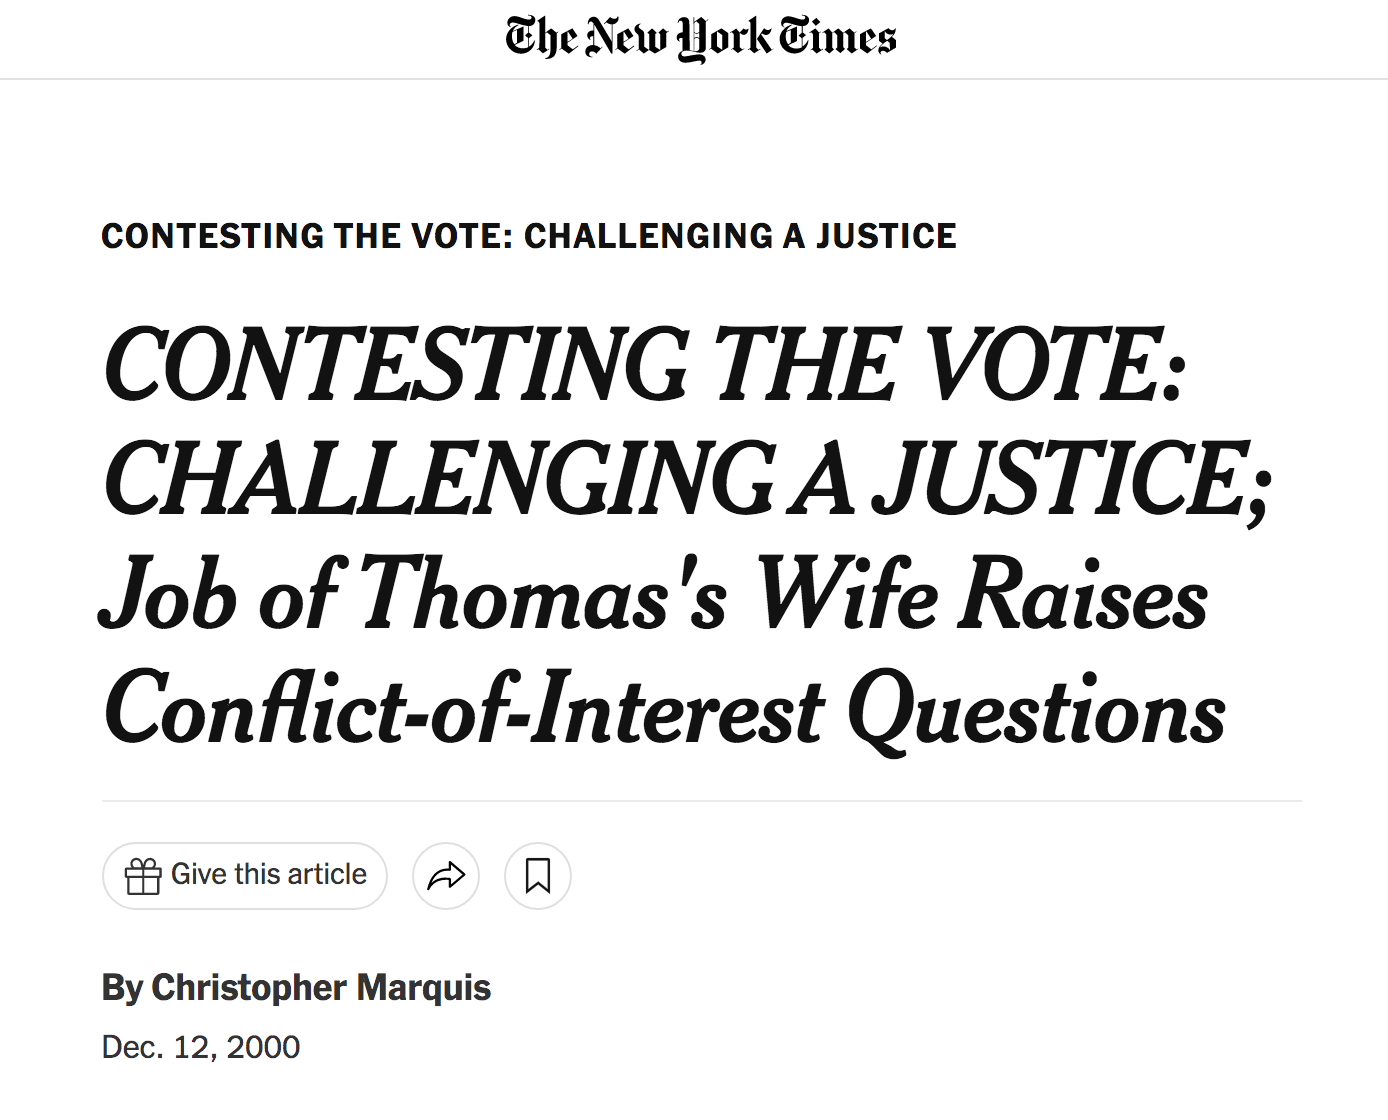Click the word "Times" in the masthead
Screen dimensions: 1388x1120
pyautogui.click(x=837, y=38)
